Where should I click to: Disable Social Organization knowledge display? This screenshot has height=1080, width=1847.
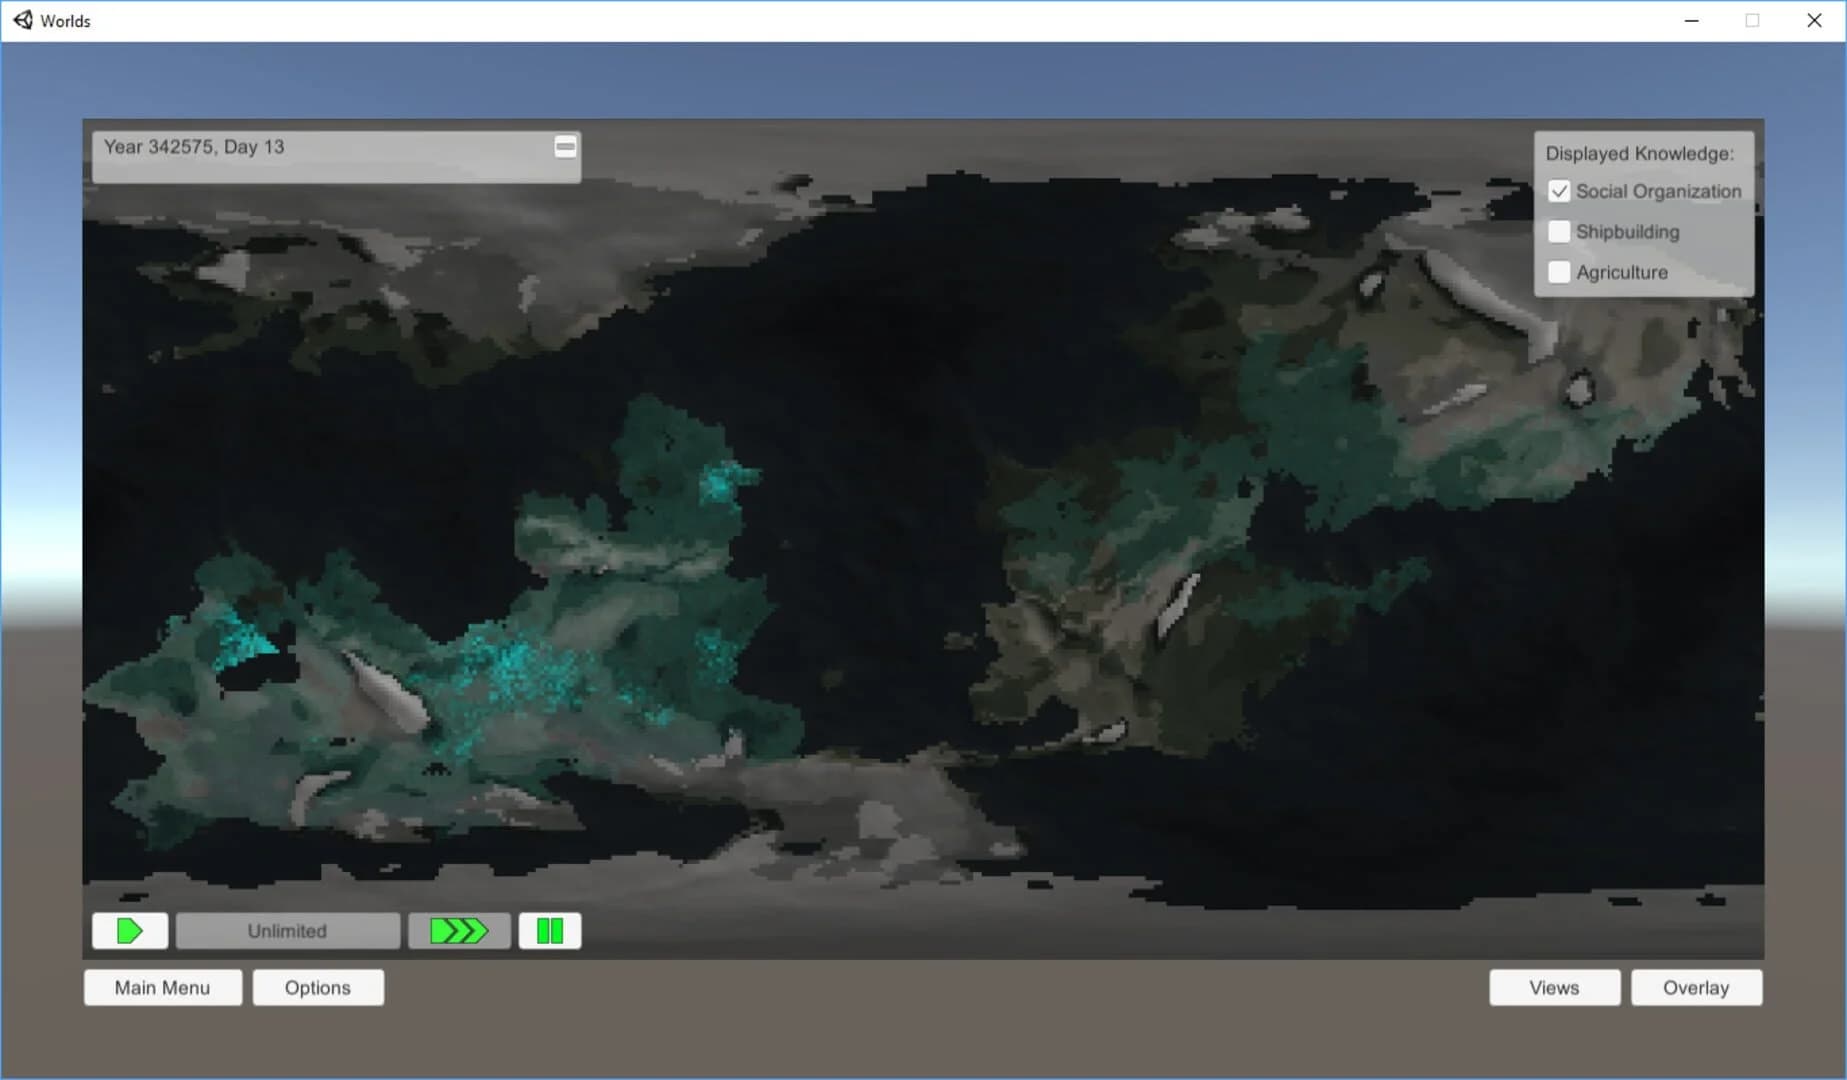pos(1558,191)
